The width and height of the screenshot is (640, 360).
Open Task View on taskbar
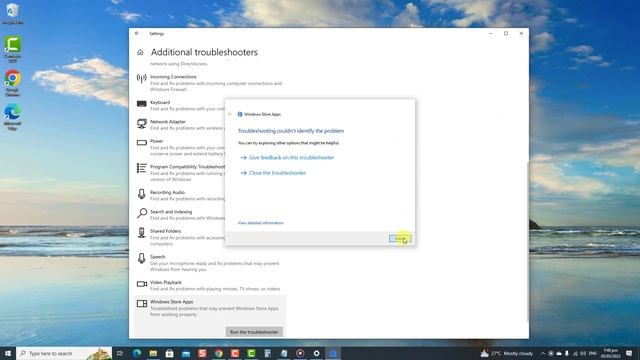[x=120, y=353]
